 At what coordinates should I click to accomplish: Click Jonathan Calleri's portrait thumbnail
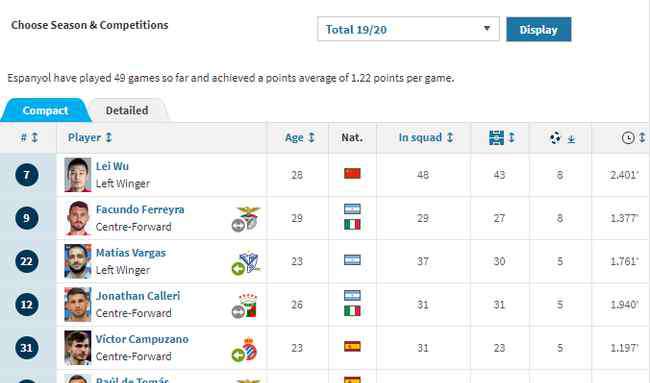pos(78,305)
